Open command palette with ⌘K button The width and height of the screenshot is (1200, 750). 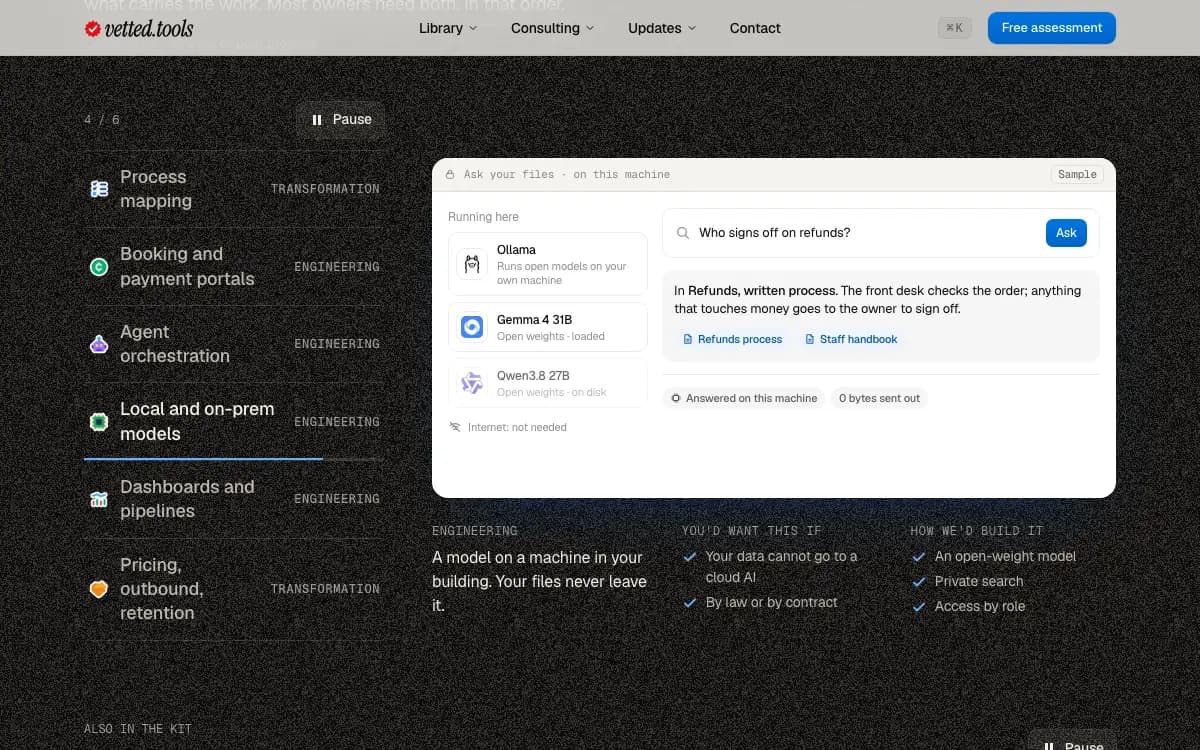click(955, 28)
